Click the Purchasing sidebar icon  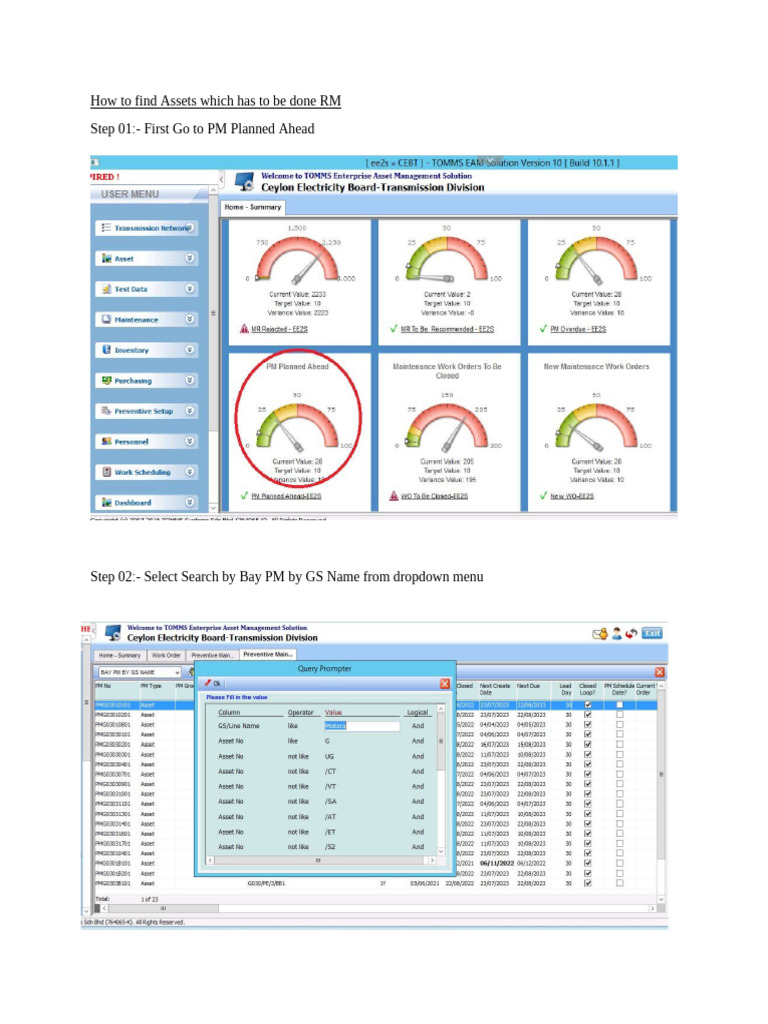click(x=106, y=380)
